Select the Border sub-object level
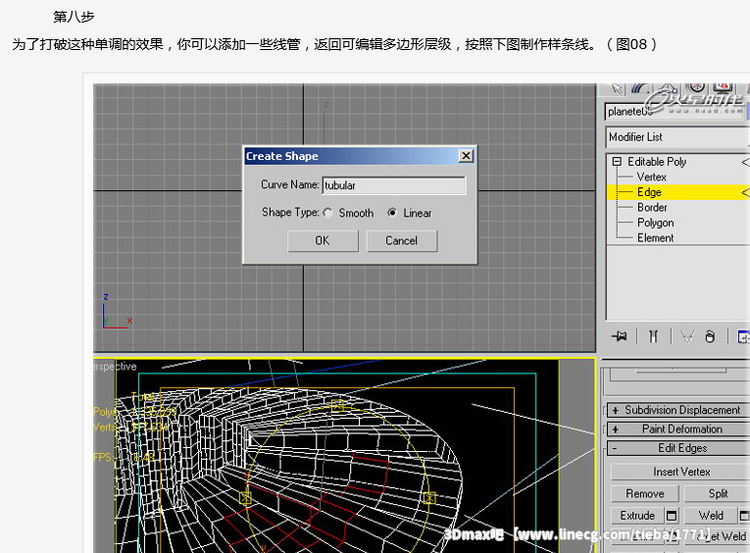 (x=652, y=208)
